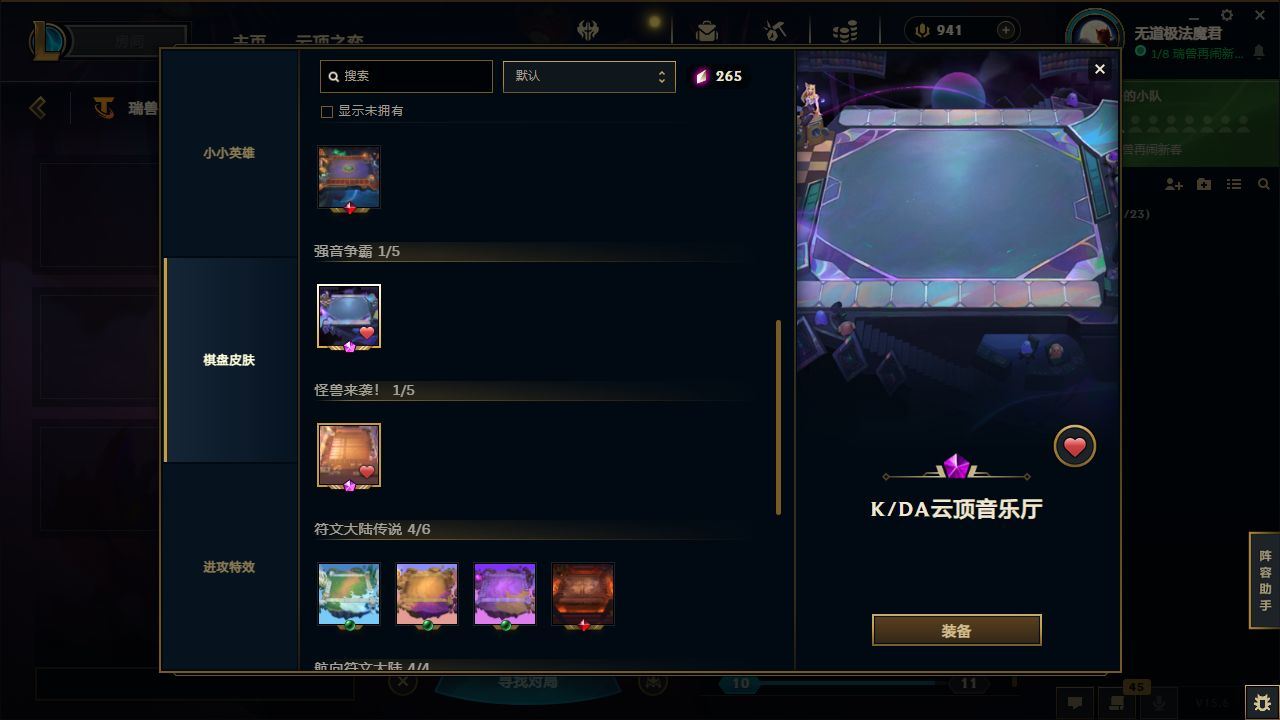
Task: Go back with the left arrow icon
Action: [x=38, y=107]
